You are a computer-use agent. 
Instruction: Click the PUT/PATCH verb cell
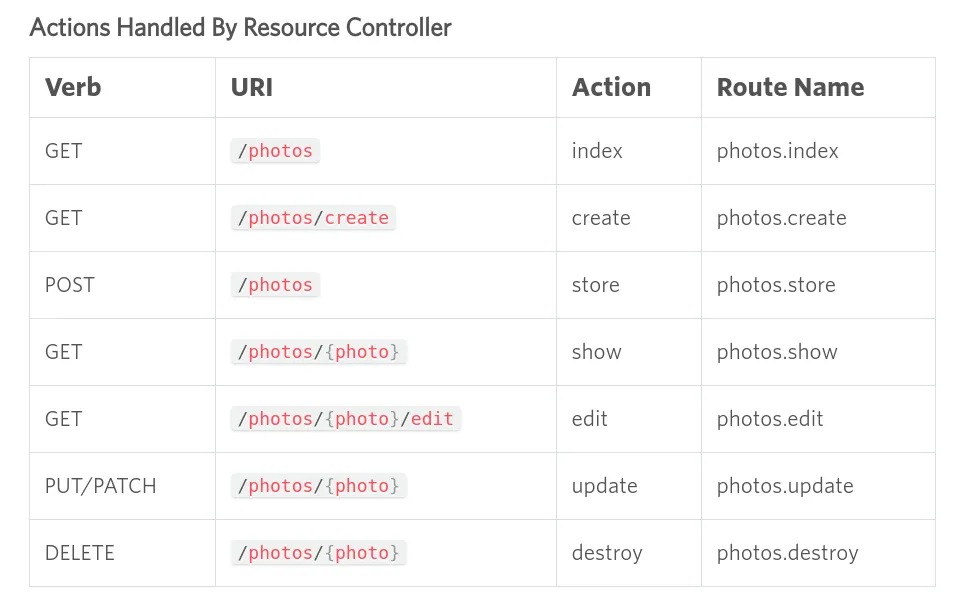click(100, 486)
